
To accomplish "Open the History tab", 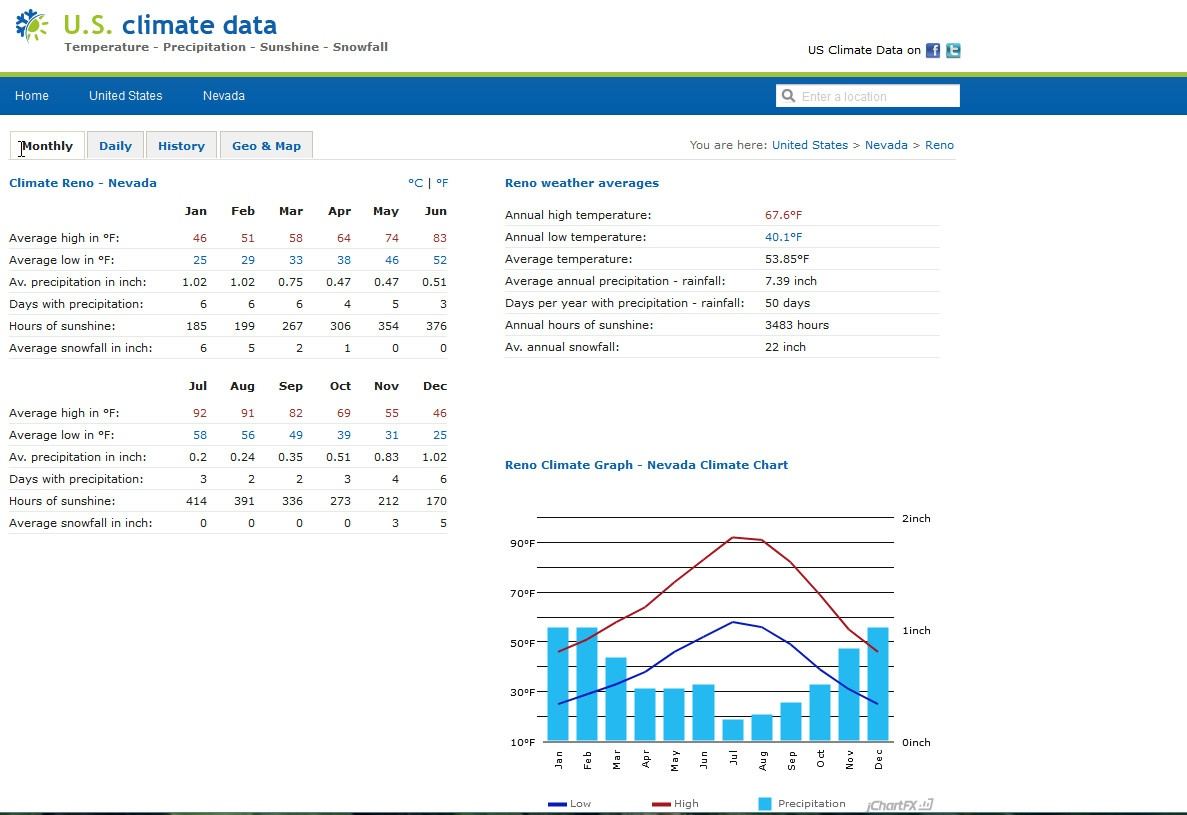I will tap(181, 146).
